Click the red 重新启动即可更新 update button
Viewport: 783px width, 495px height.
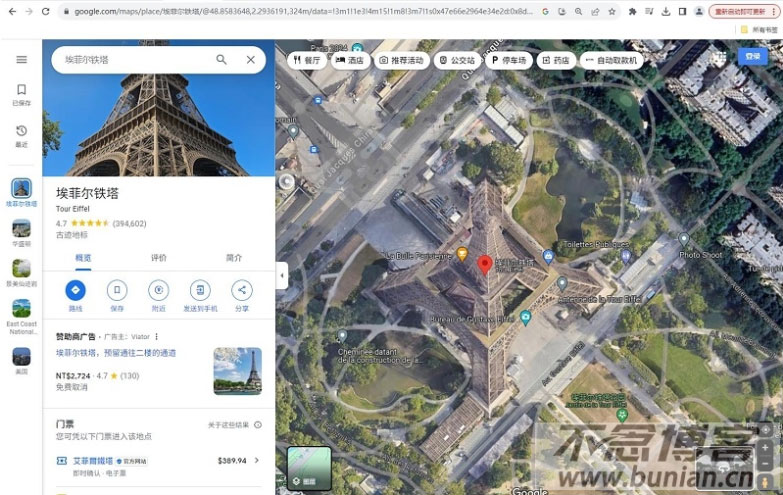coord(744,11)
